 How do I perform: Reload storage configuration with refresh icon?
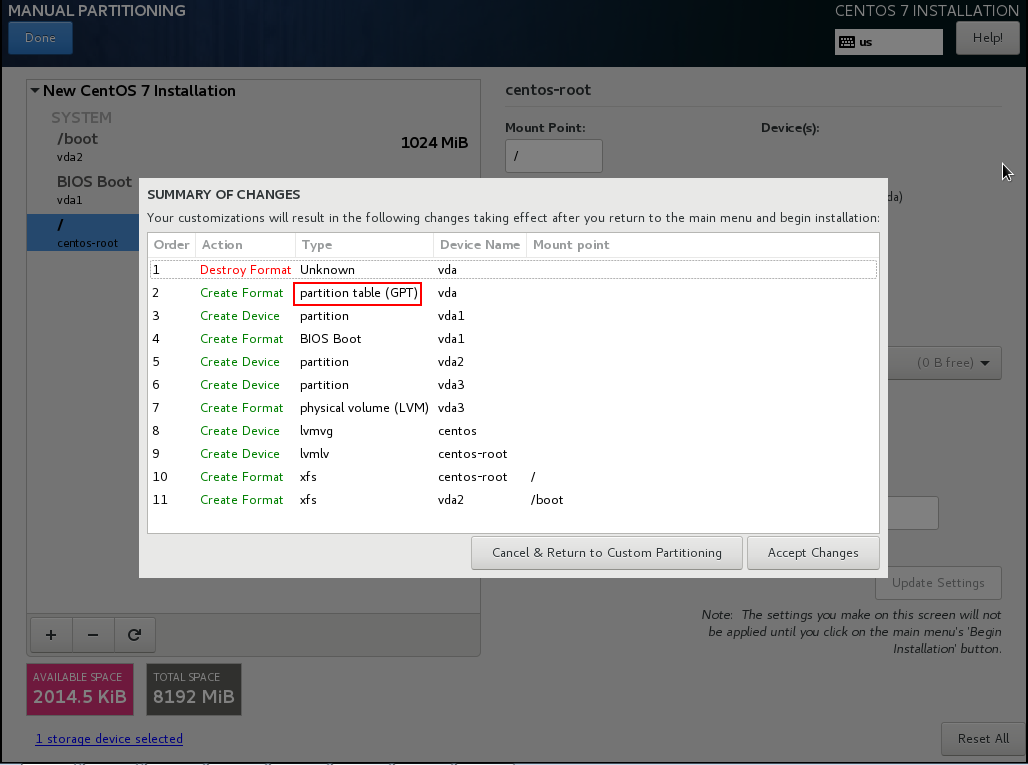(x=134, y=635)
